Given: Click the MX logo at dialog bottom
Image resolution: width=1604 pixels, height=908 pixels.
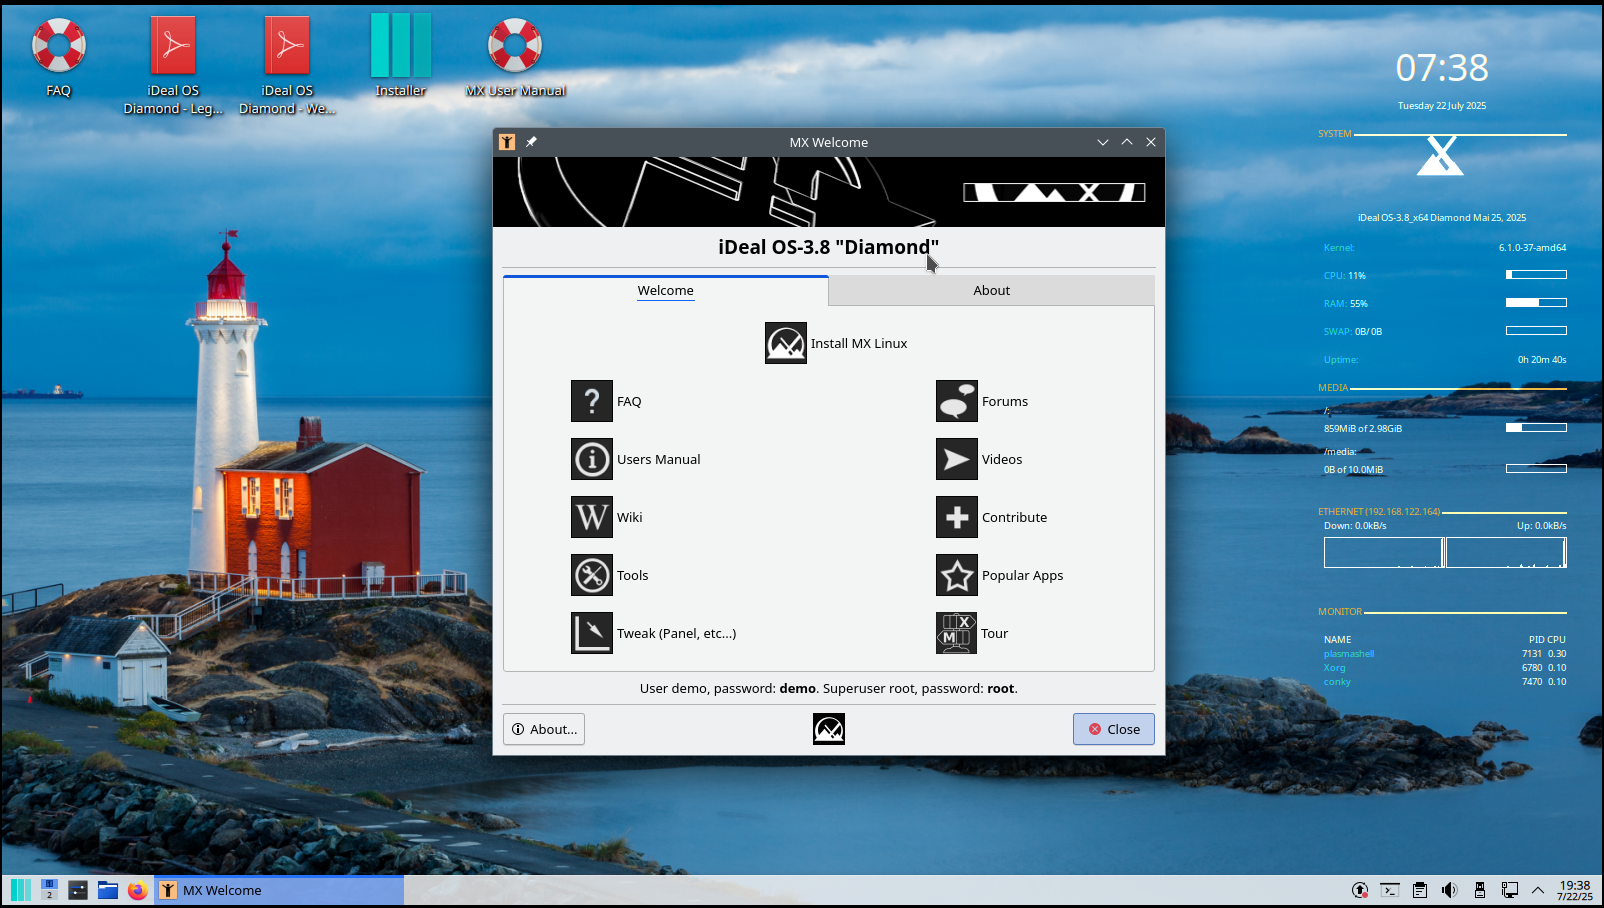Looking at the screenshot, I should coord(829,729).
